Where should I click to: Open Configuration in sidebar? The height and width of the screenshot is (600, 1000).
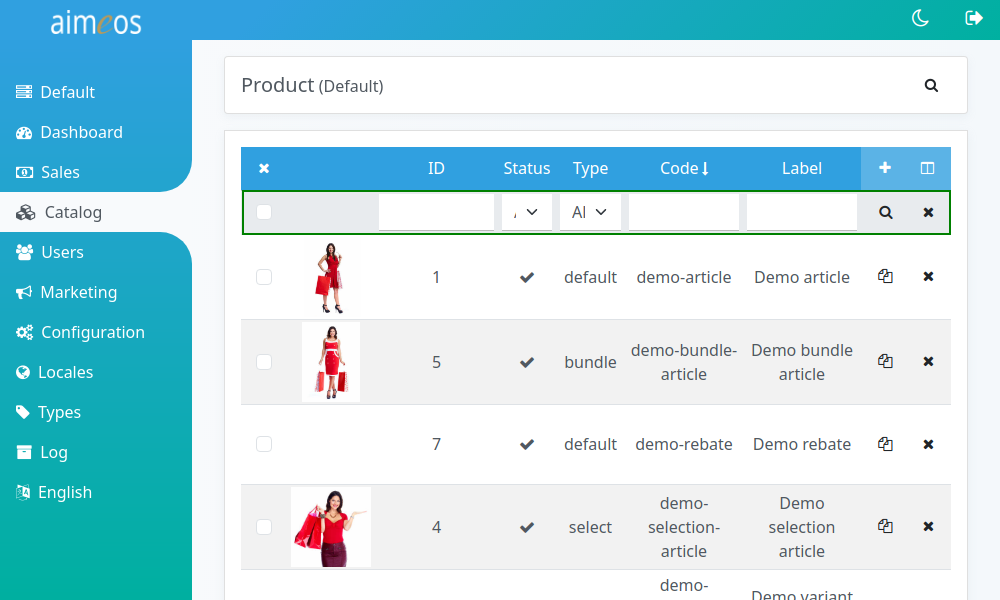80,332
